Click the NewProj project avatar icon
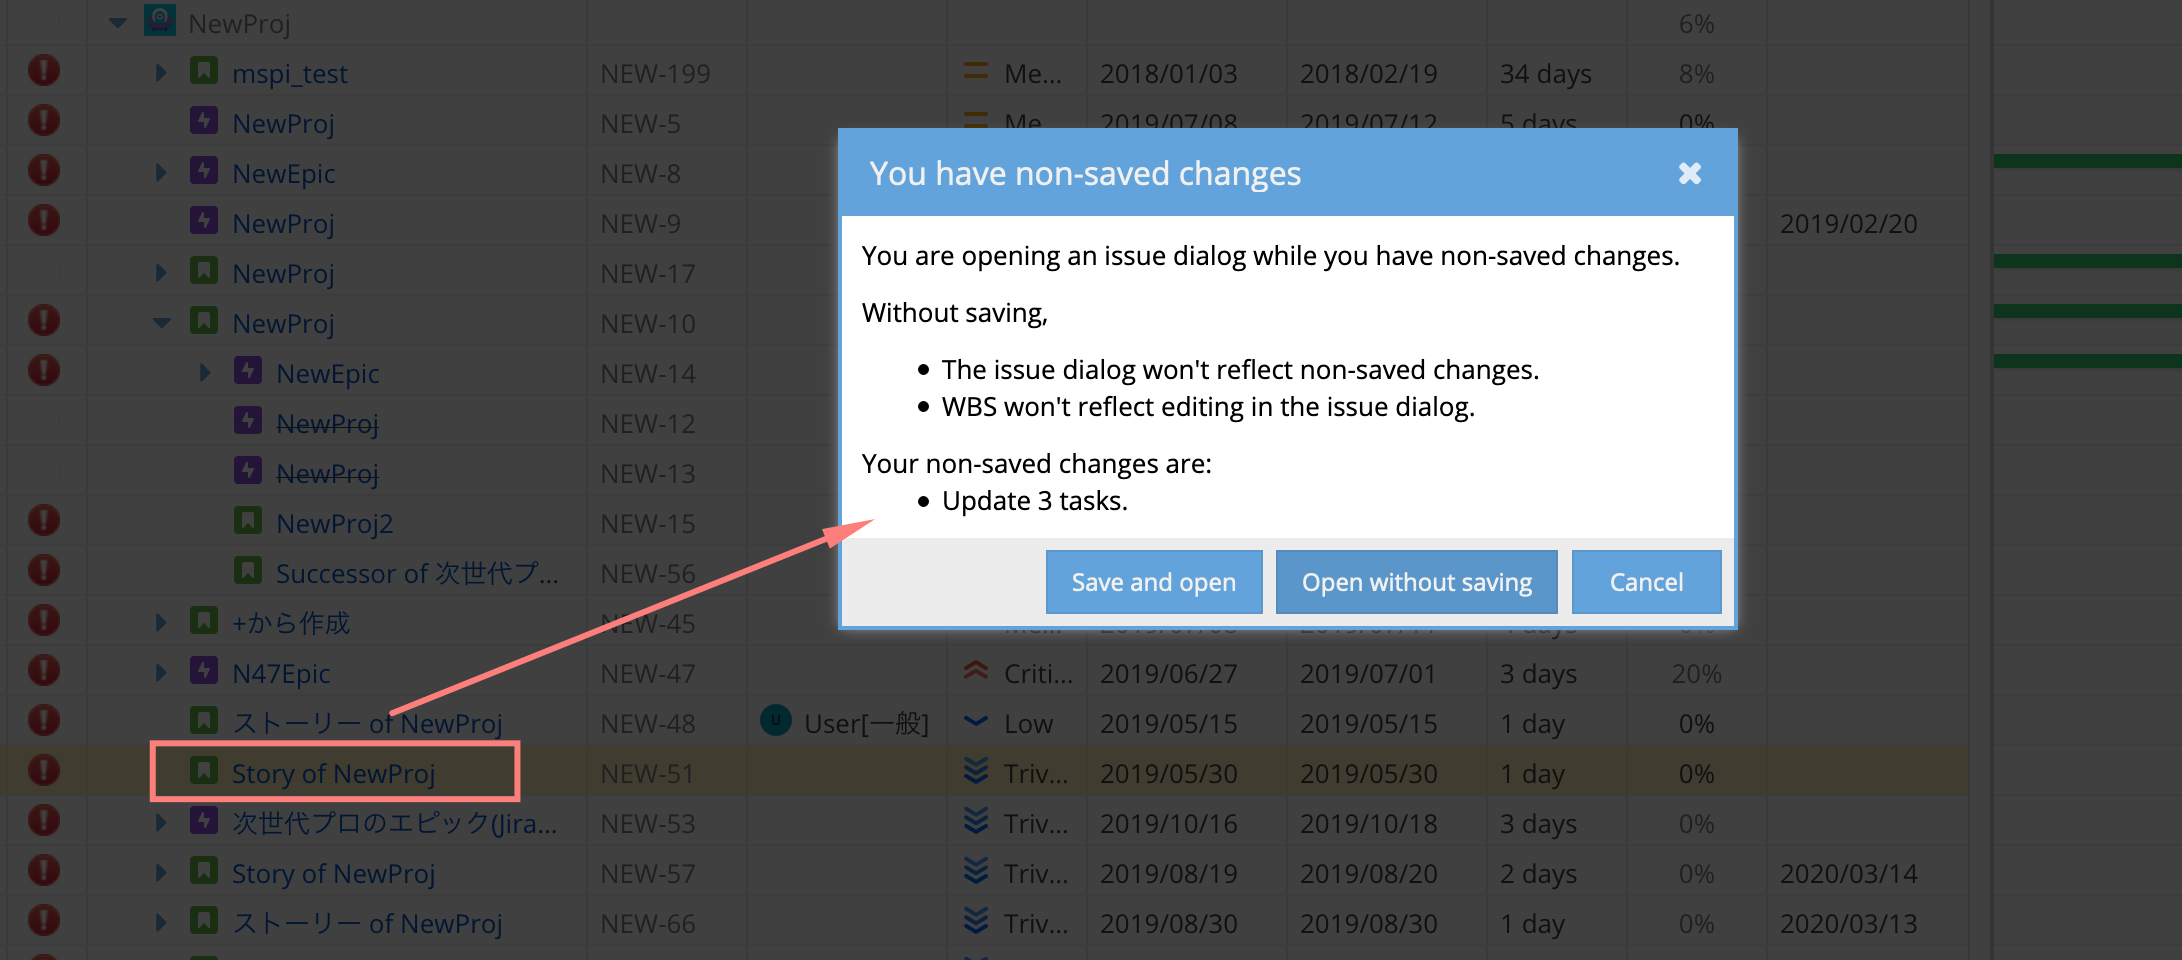 160,20
